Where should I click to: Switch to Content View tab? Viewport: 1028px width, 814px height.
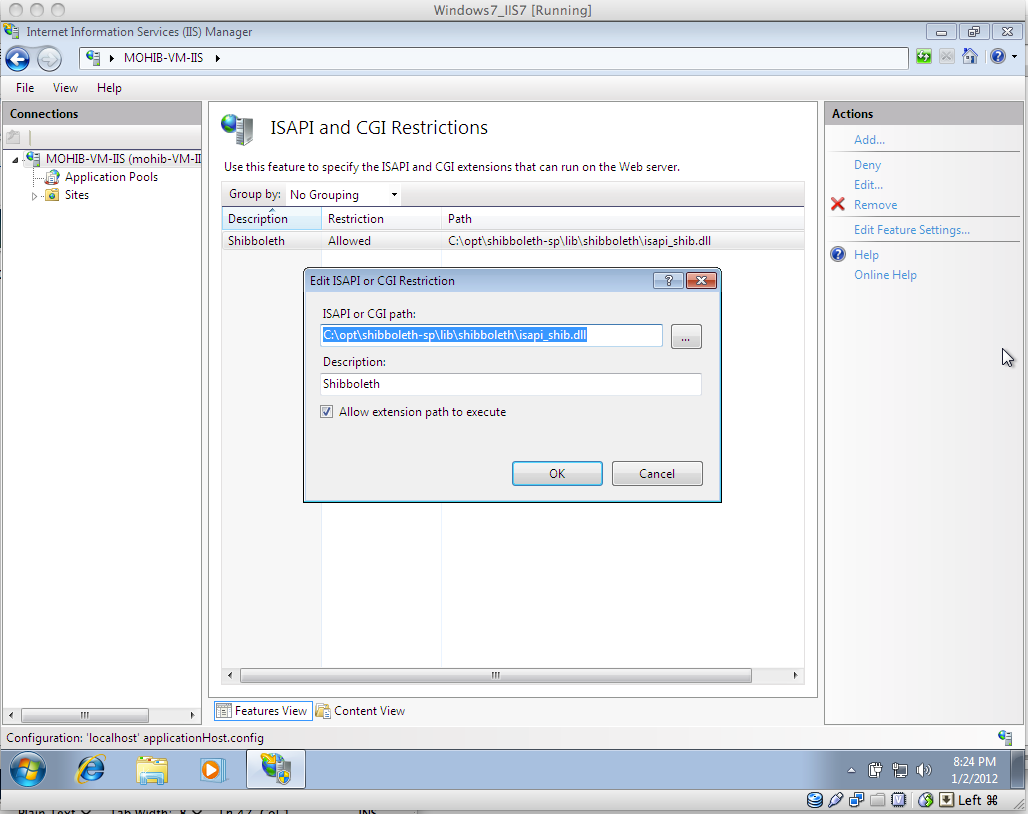(360, 711)
